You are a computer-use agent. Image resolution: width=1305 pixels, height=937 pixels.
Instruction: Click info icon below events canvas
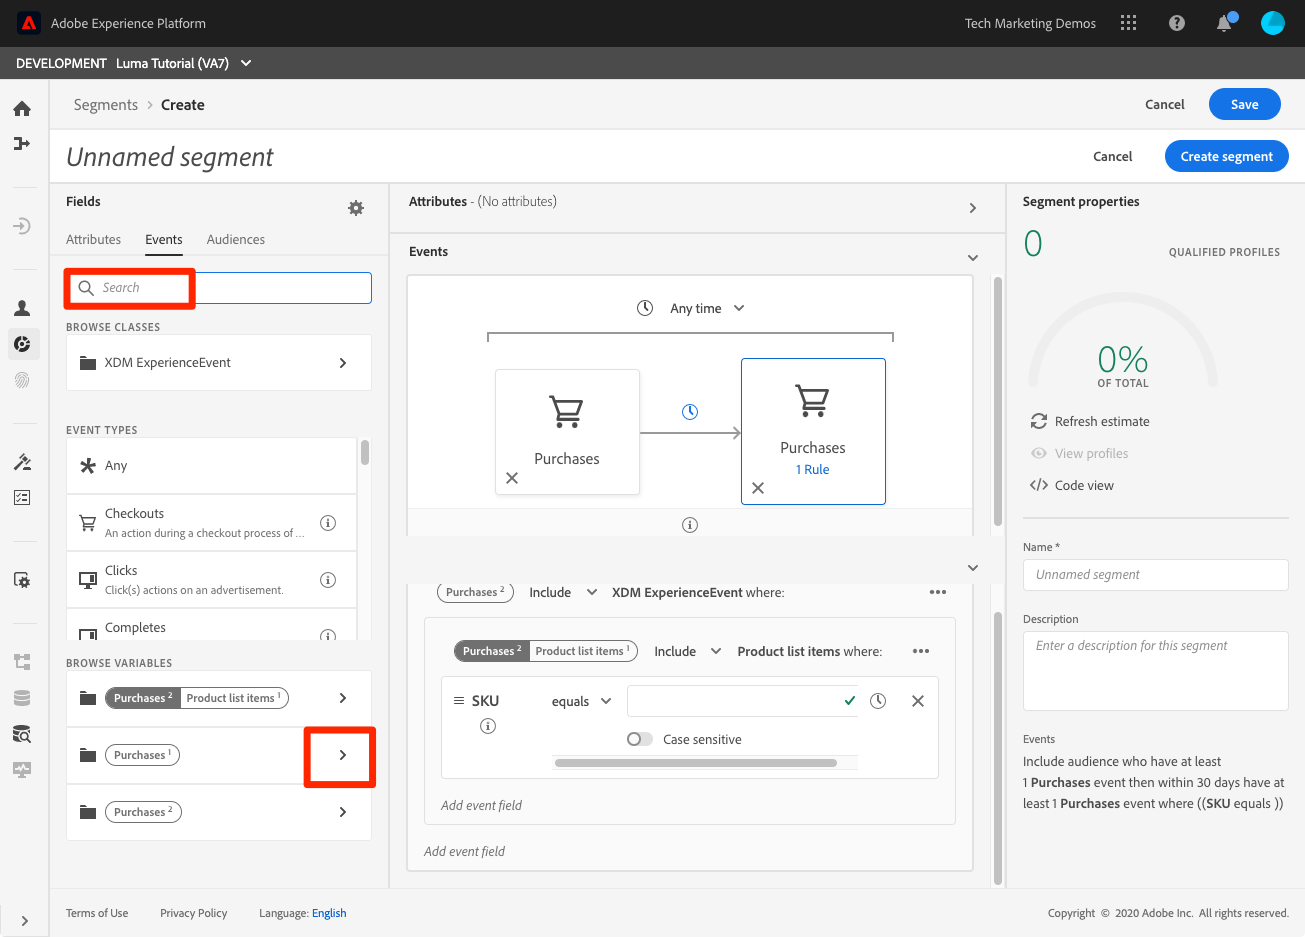[690, 525]
